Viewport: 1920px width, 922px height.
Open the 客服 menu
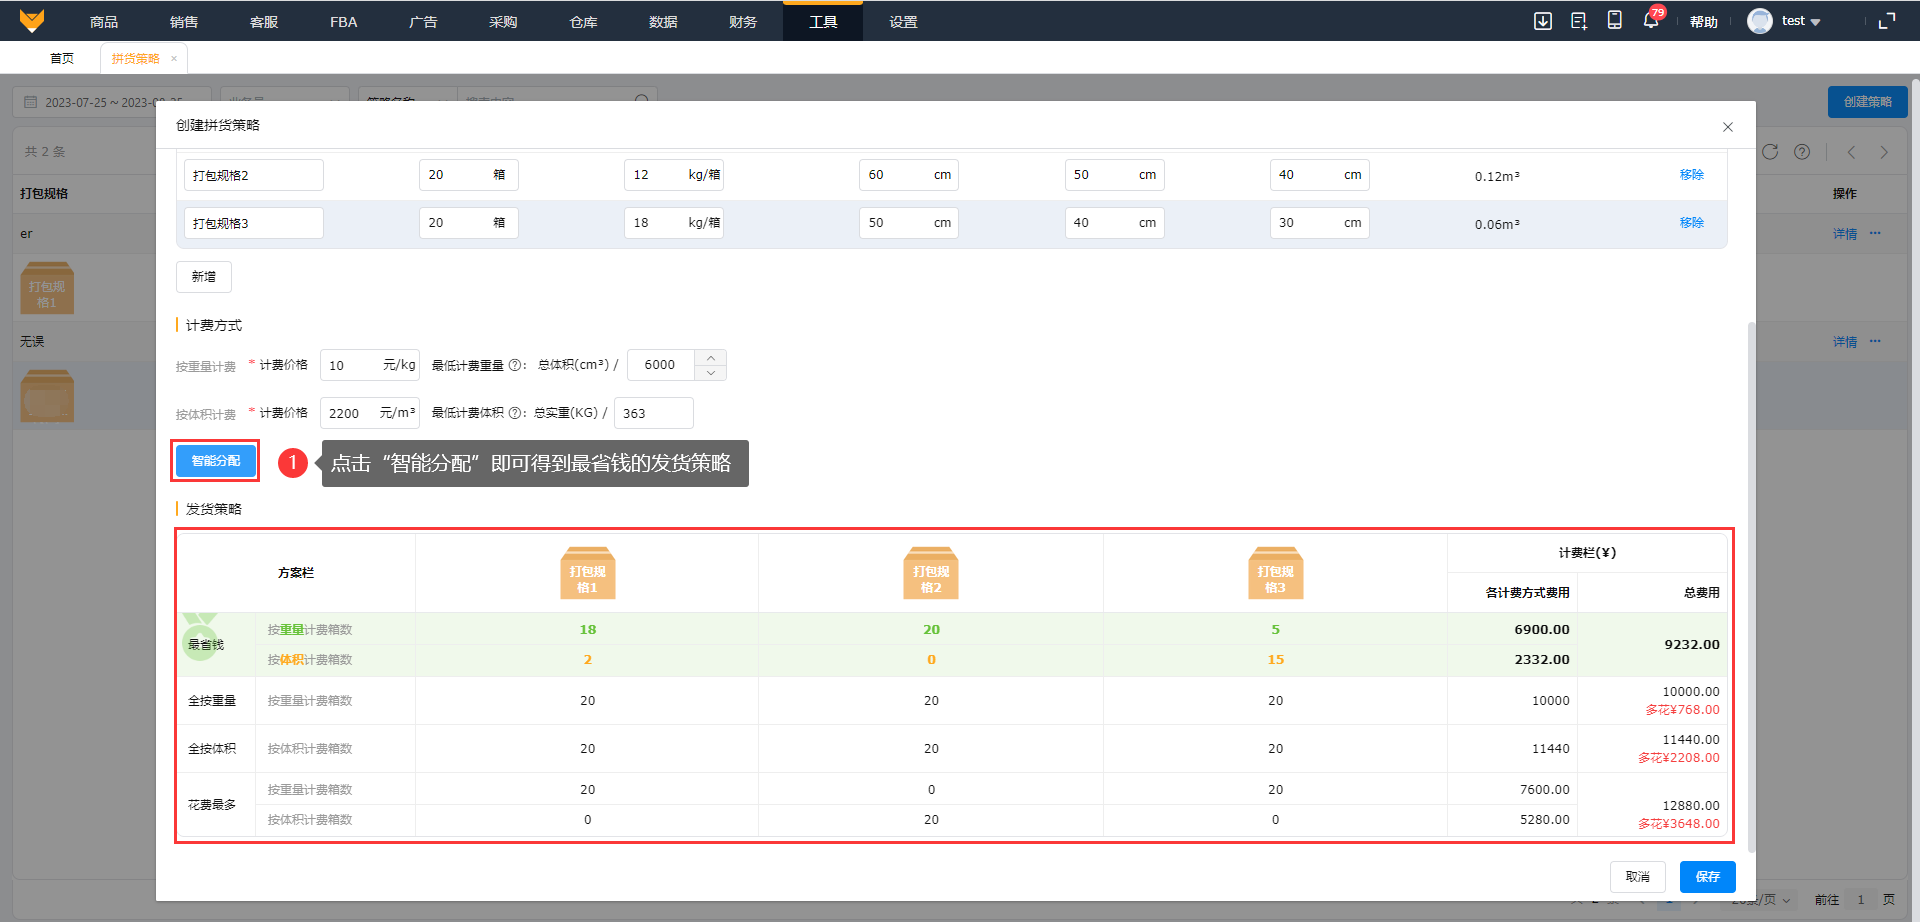tap(264, 21)
